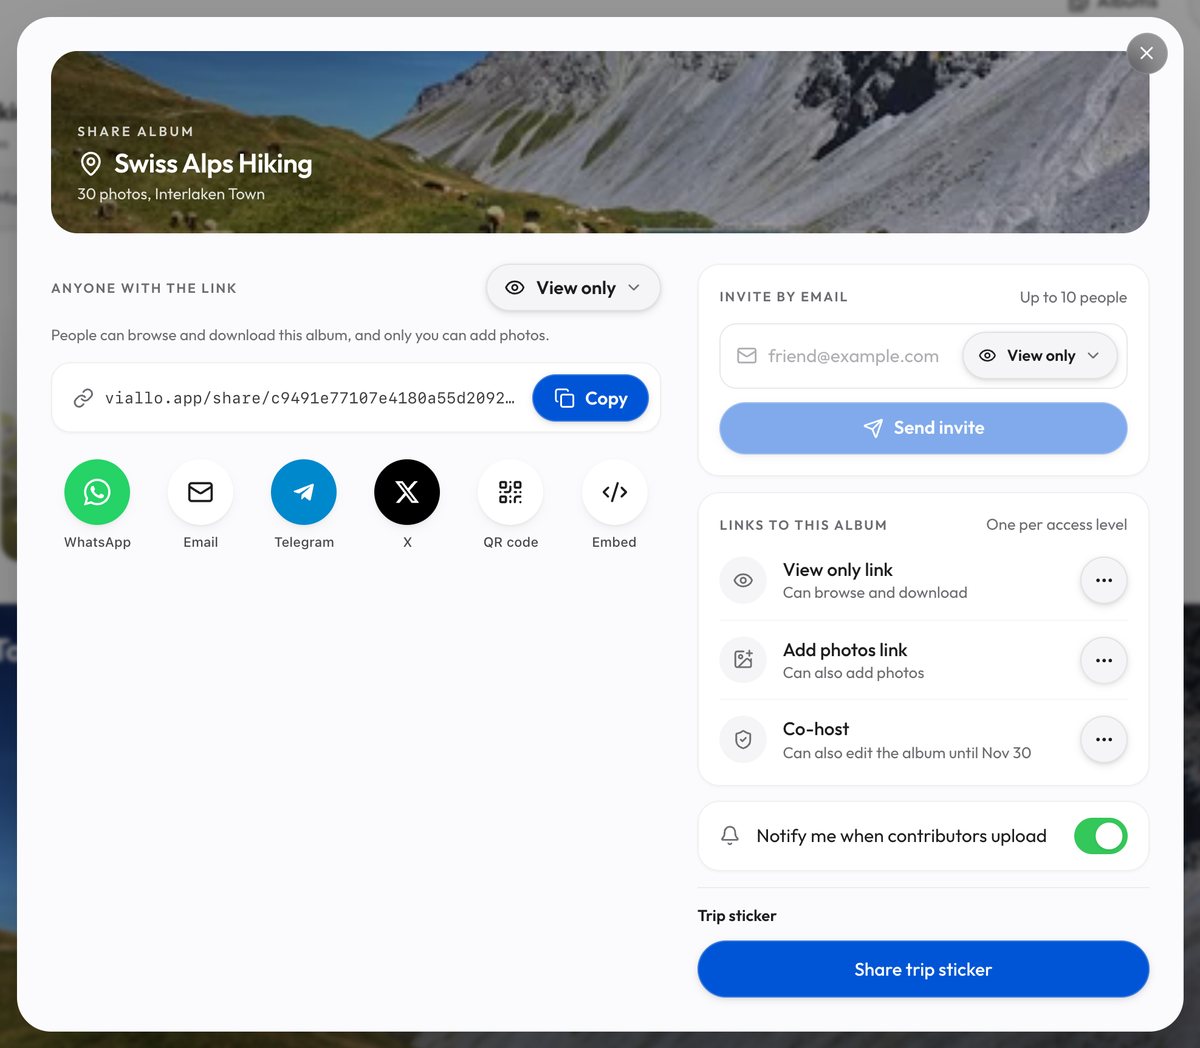Close the share album dialog
The image size is (1200, 1048).
tap(1147, 53)
